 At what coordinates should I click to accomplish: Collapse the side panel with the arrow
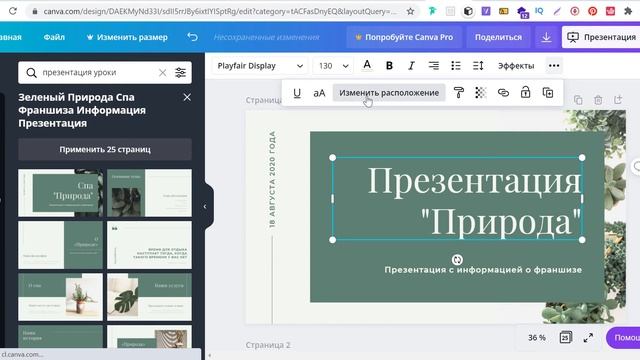205,207
